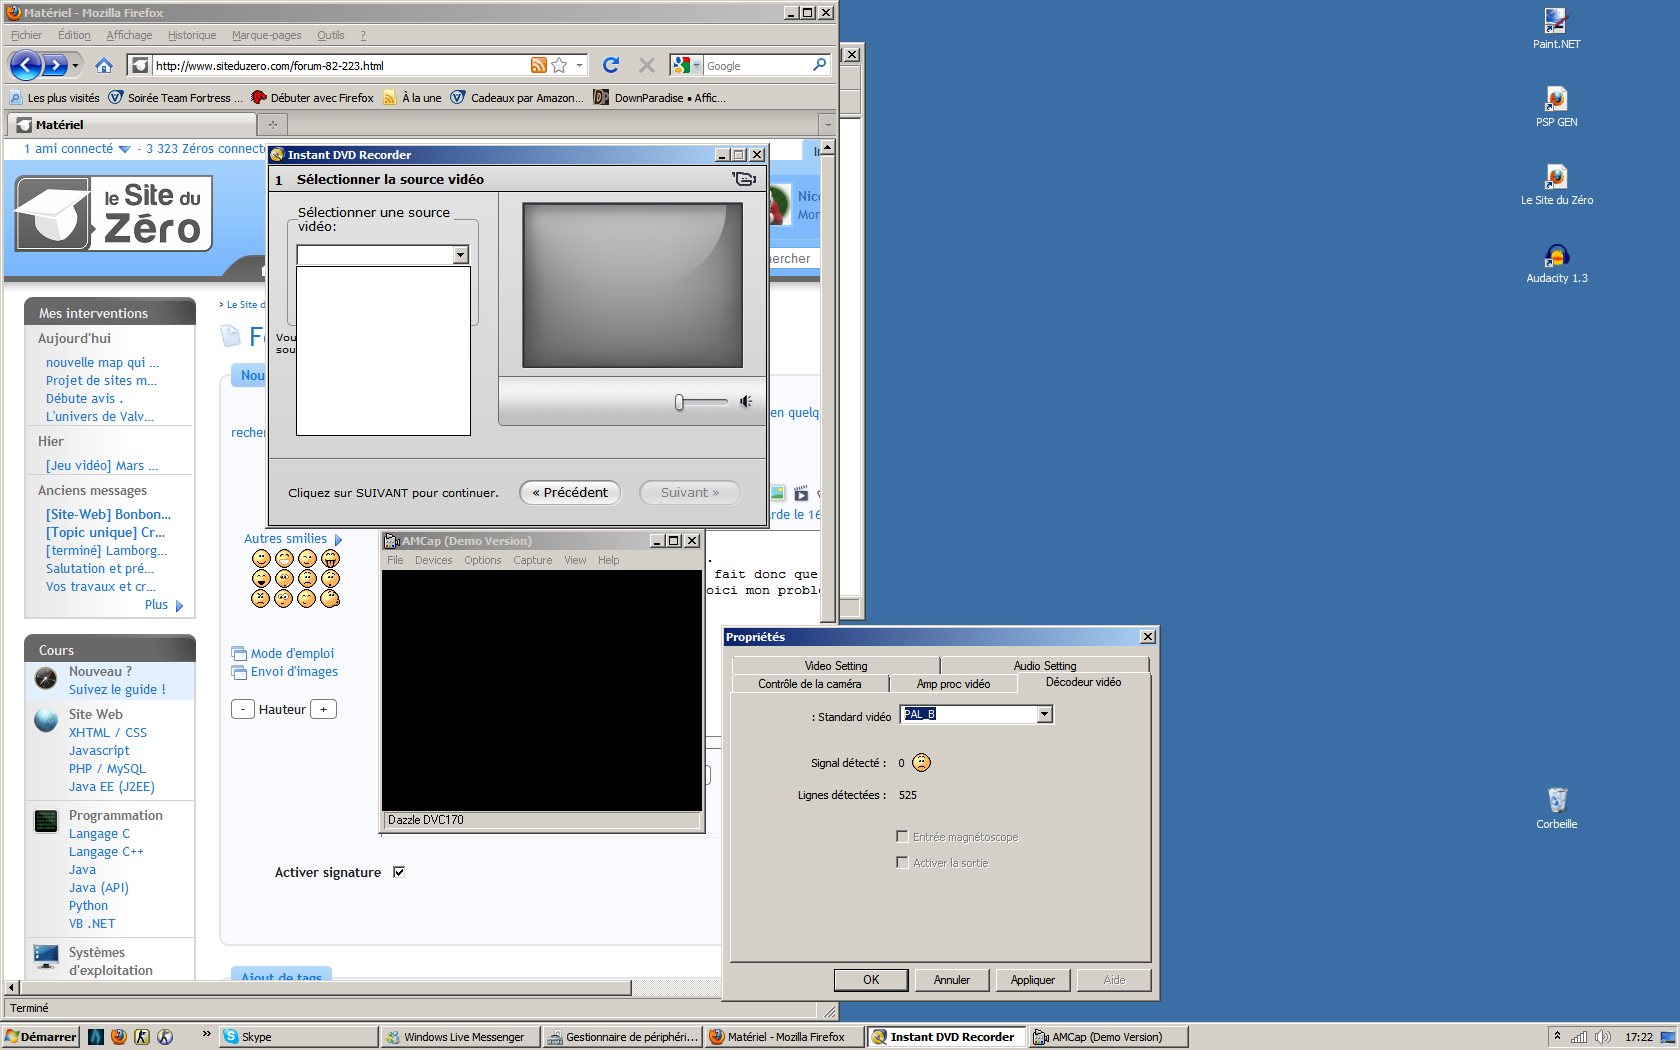Open search engine dropdown in Google box
Screen dimensions: 1680x1050
click(697, 65)
